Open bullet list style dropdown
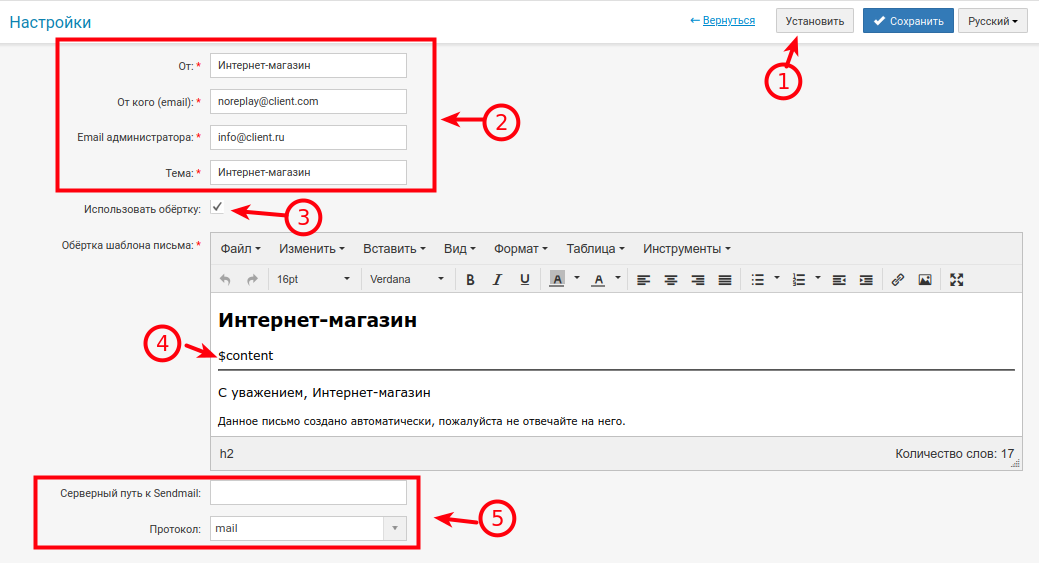 point(777,279)
